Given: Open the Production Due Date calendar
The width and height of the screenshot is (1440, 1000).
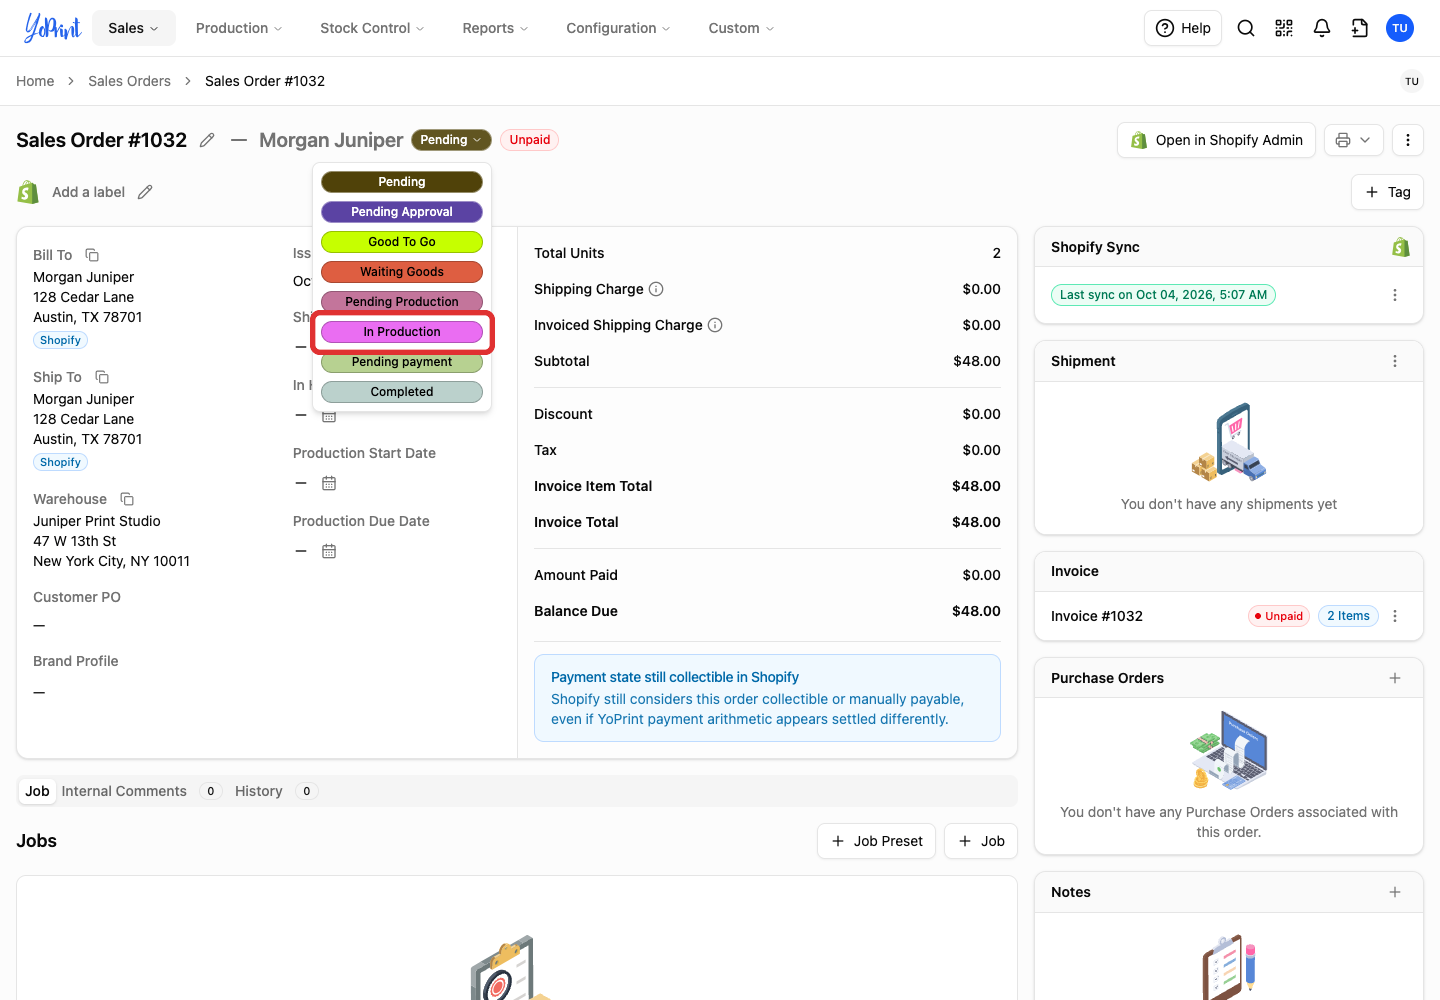Looking at the screenshot, I should [329, 551].
